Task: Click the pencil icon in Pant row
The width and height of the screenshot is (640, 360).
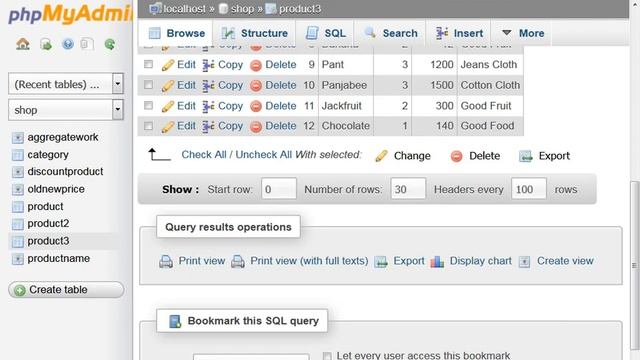Action: [x=167, y=65]
